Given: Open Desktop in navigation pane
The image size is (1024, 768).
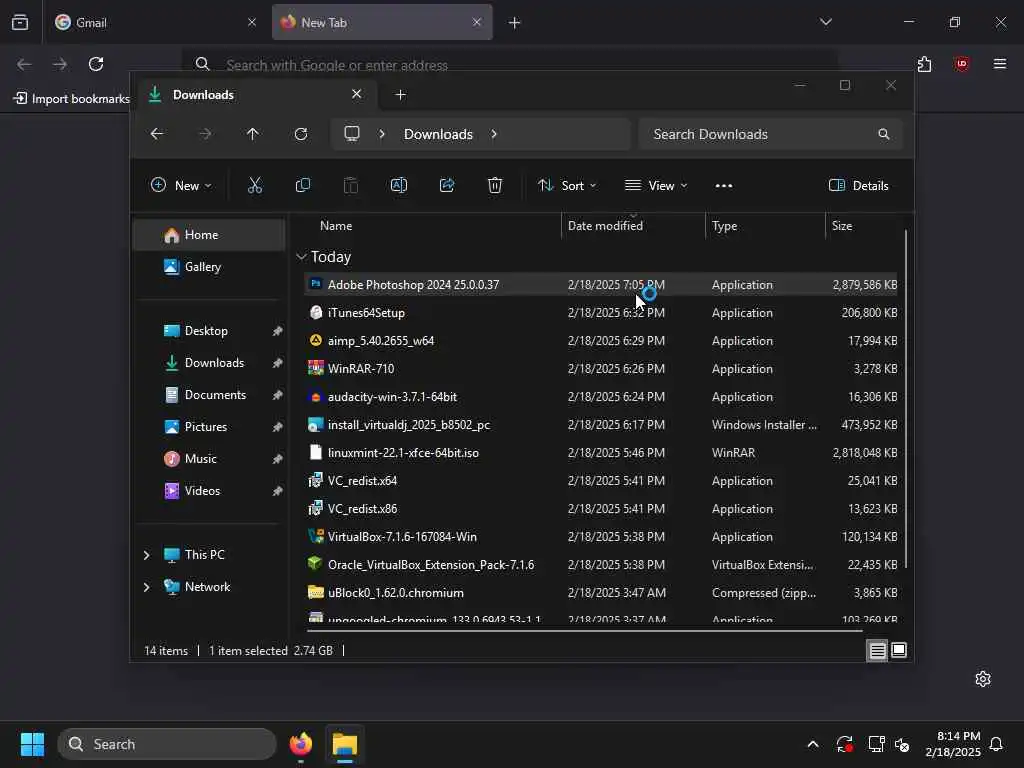Looking at the screenshot, I should [209, 331].
